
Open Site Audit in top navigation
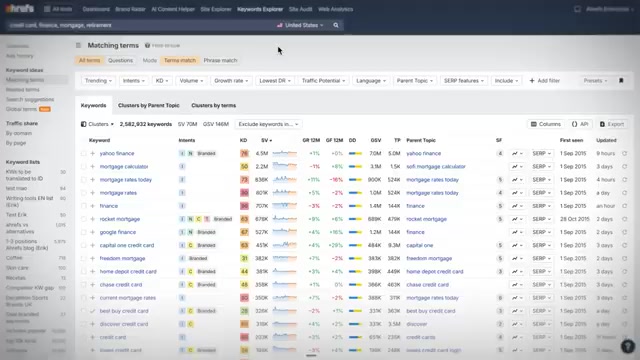click(x=300, y=9)
